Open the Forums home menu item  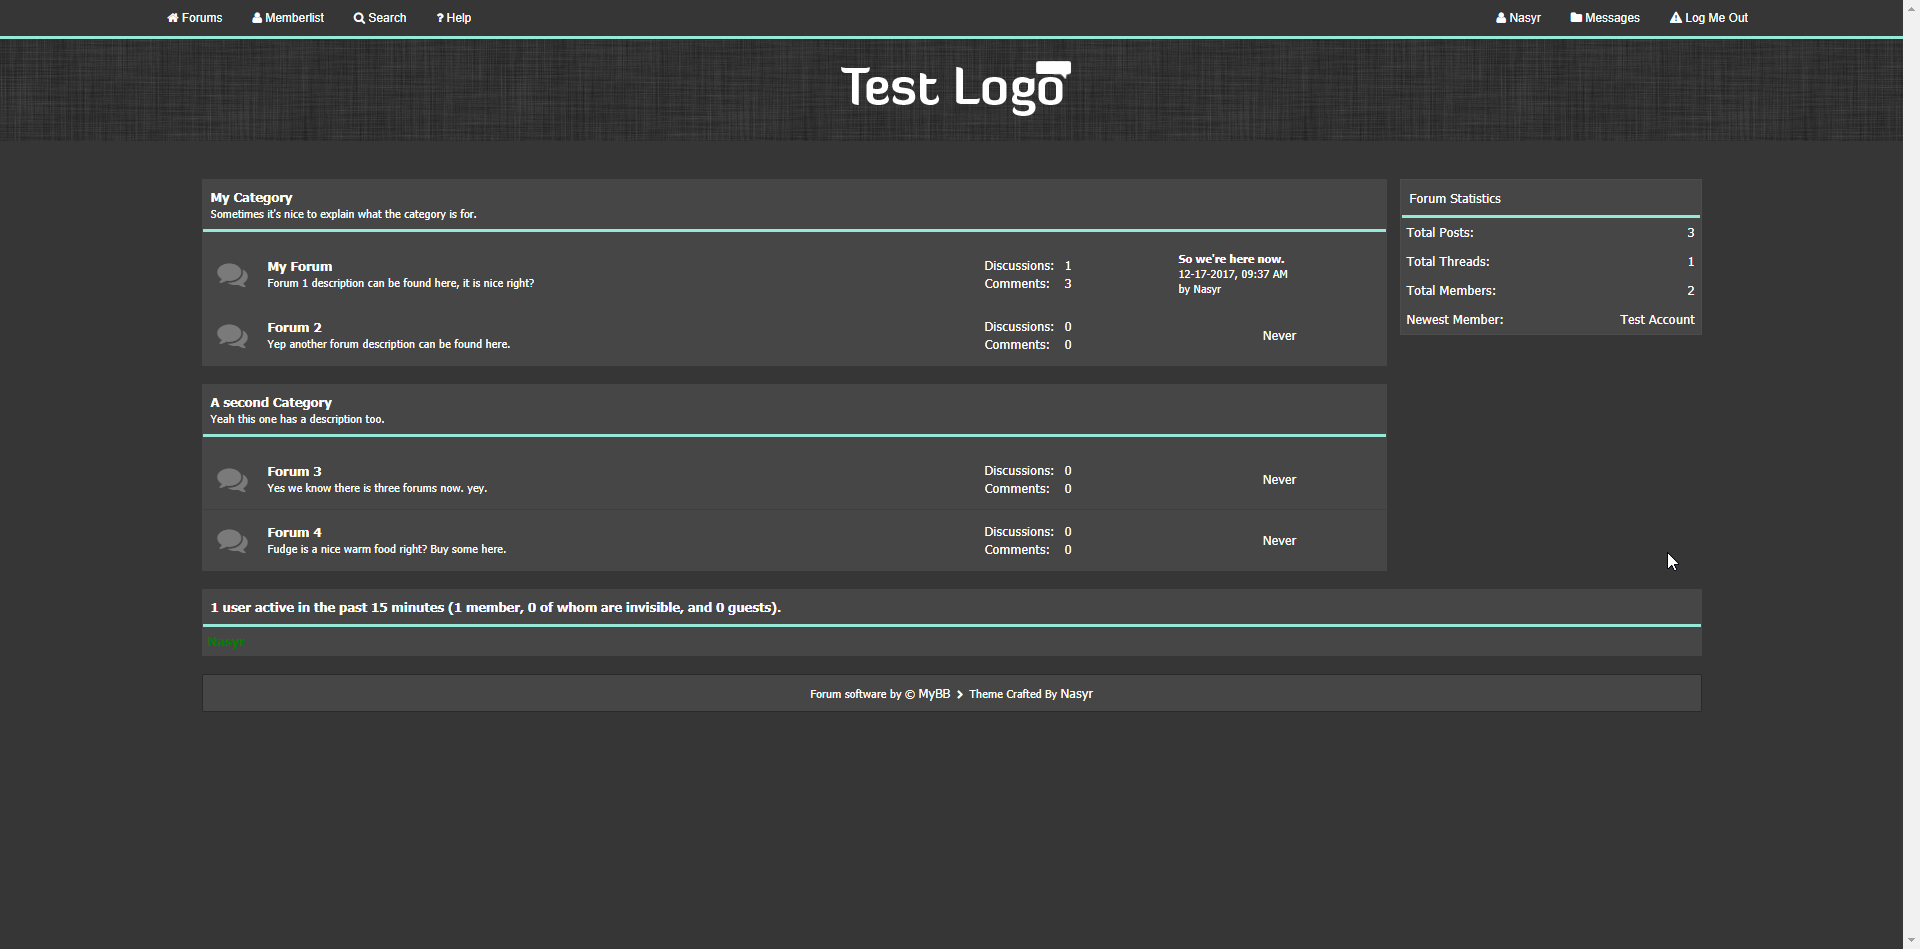click(195, 18)
